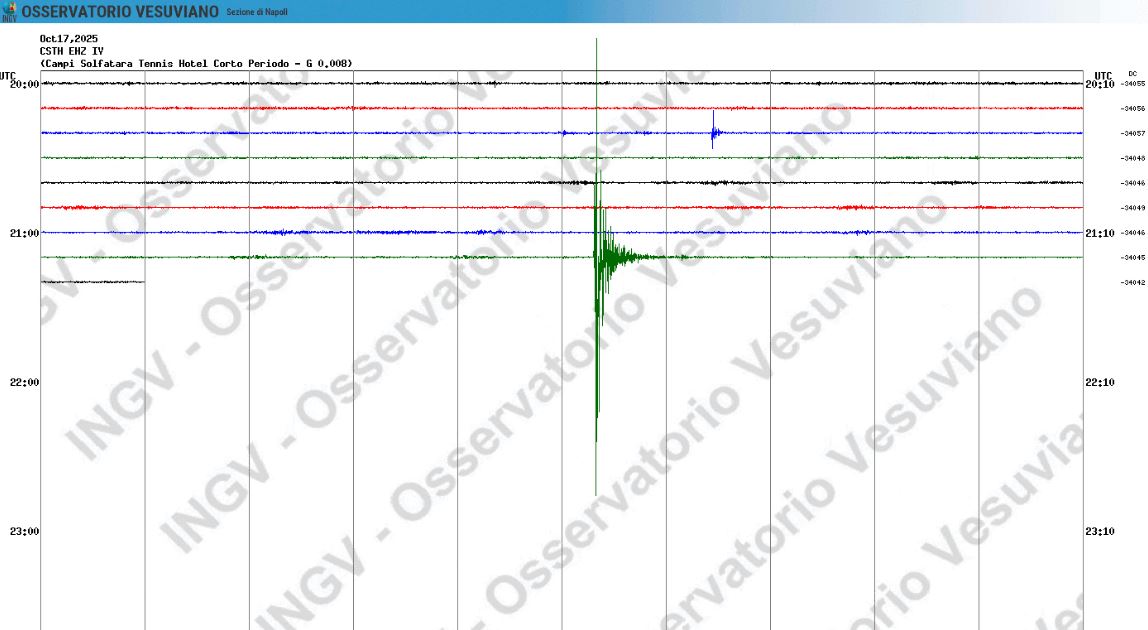Click the small blue event spike on trace
This screenshot has width=1148, height=630.
tap(713, 132)
